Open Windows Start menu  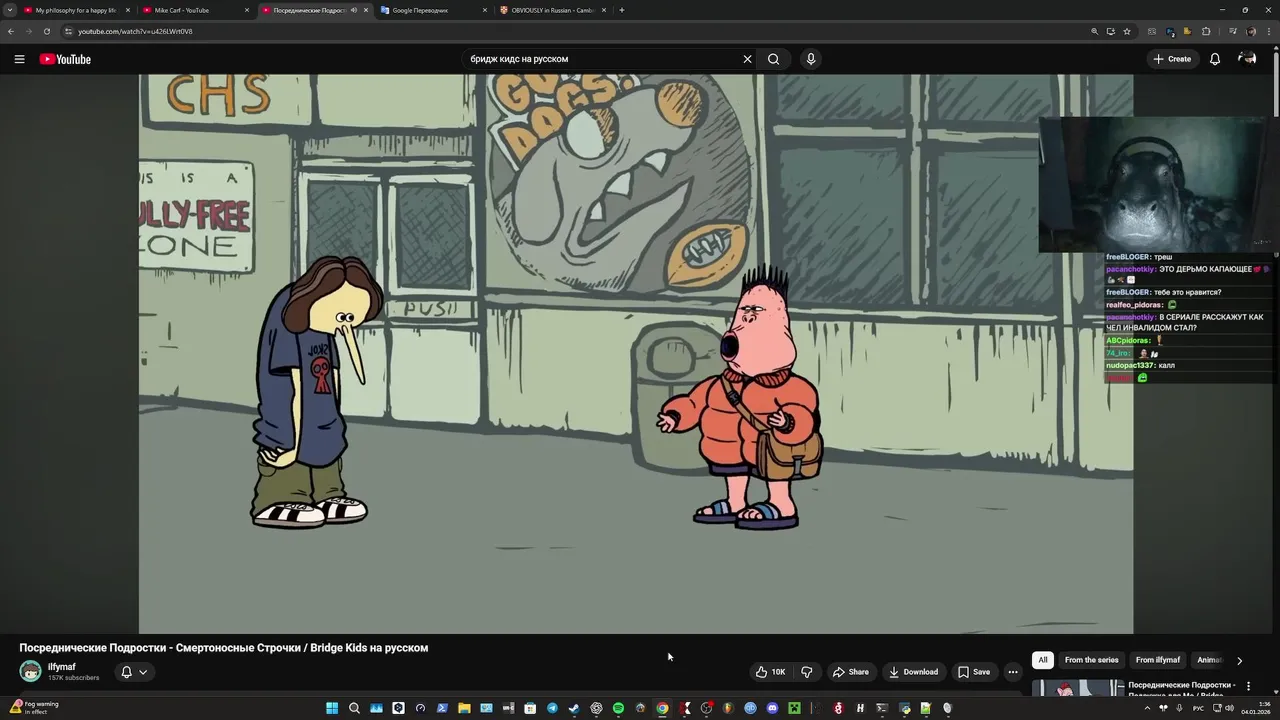coord(332,708)
